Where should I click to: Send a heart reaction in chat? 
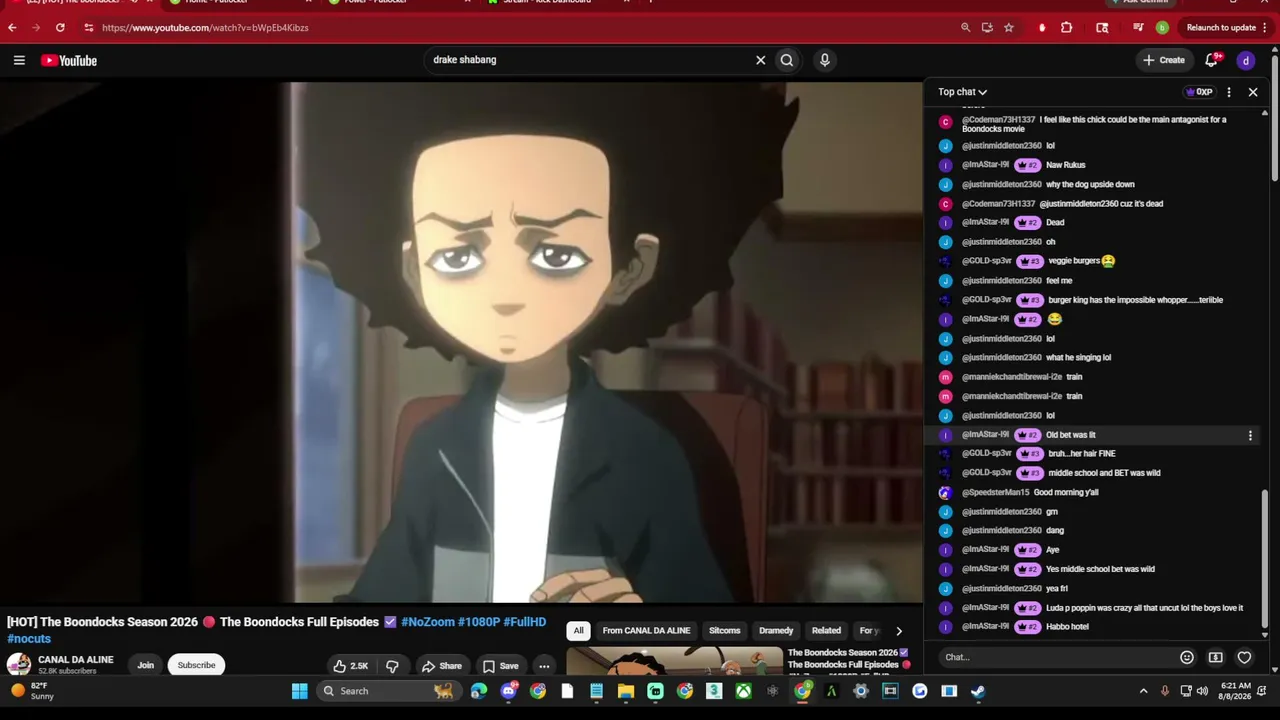pos(1244,657)
